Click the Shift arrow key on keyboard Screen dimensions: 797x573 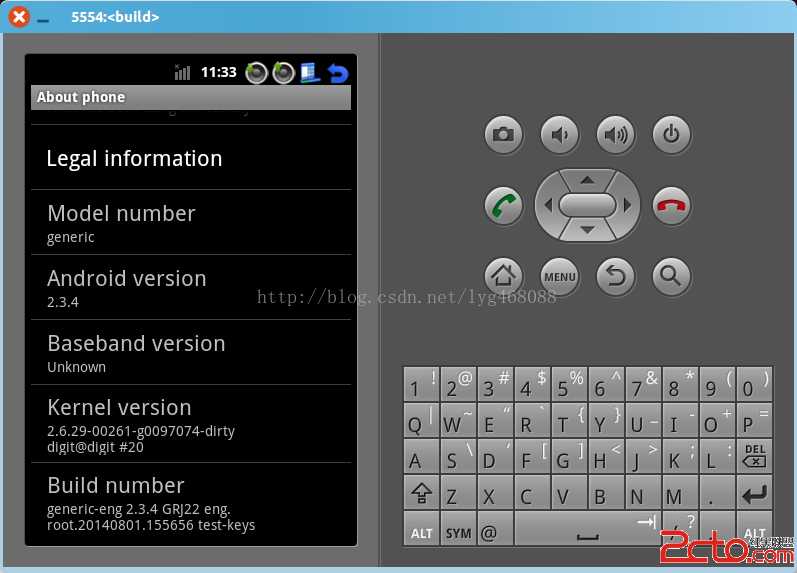(x=421, y=493)
